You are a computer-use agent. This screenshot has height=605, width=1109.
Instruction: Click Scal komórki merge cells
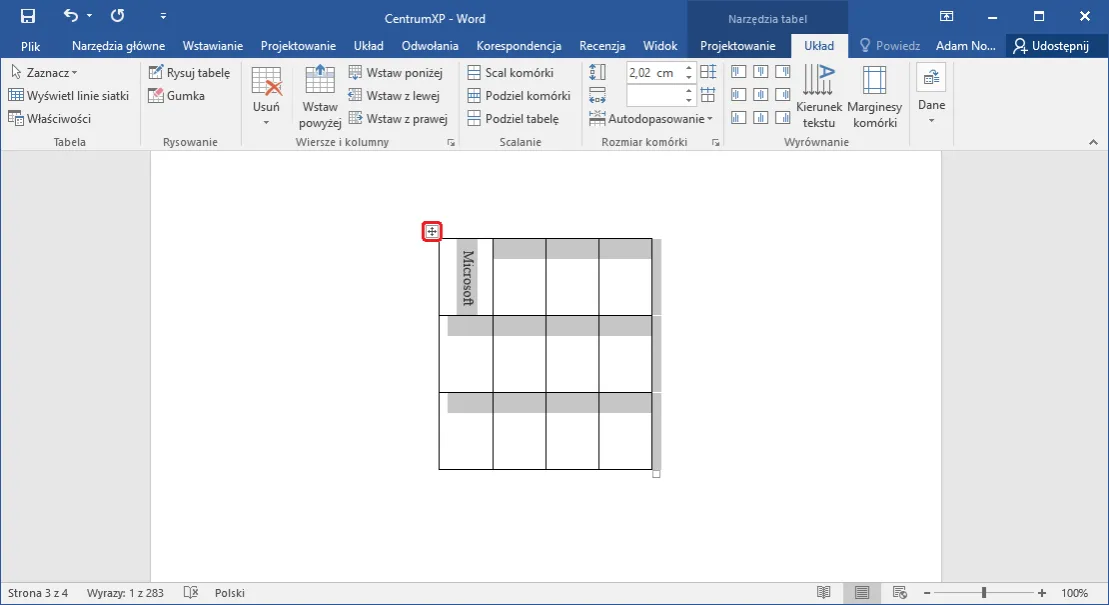click(x=510, y=72)
